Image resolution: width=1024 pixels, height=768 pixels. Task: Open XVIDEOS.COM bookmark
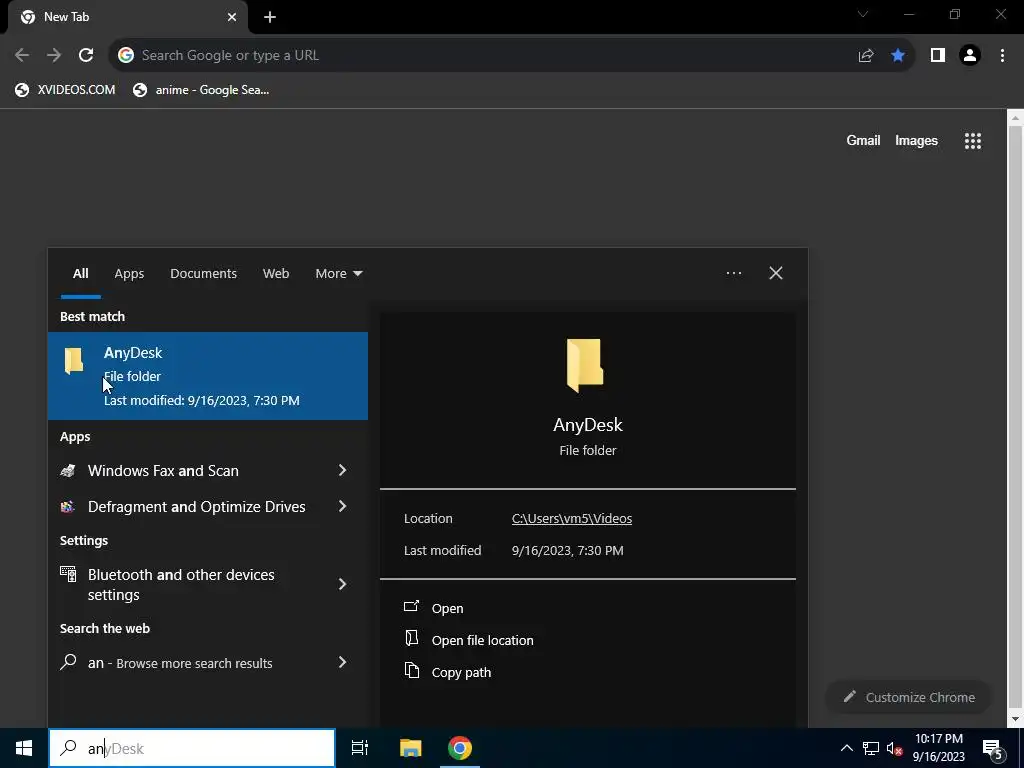[65, 90]
